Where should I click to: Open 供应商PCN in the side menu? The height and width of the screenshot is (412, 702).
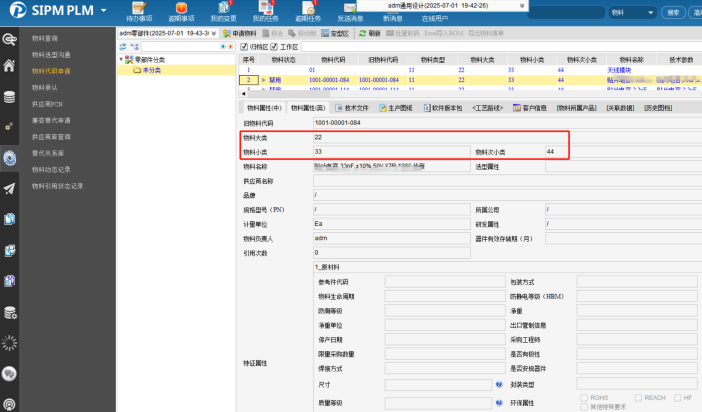pos(47,104)
